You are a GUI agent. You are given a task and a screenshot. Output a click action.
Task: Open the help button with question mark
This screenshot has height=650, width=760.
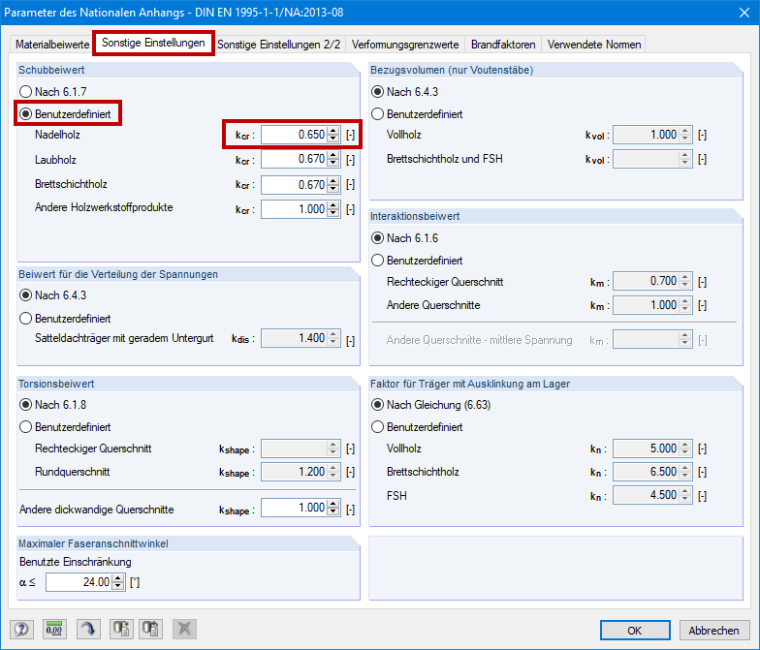point(22,629)
